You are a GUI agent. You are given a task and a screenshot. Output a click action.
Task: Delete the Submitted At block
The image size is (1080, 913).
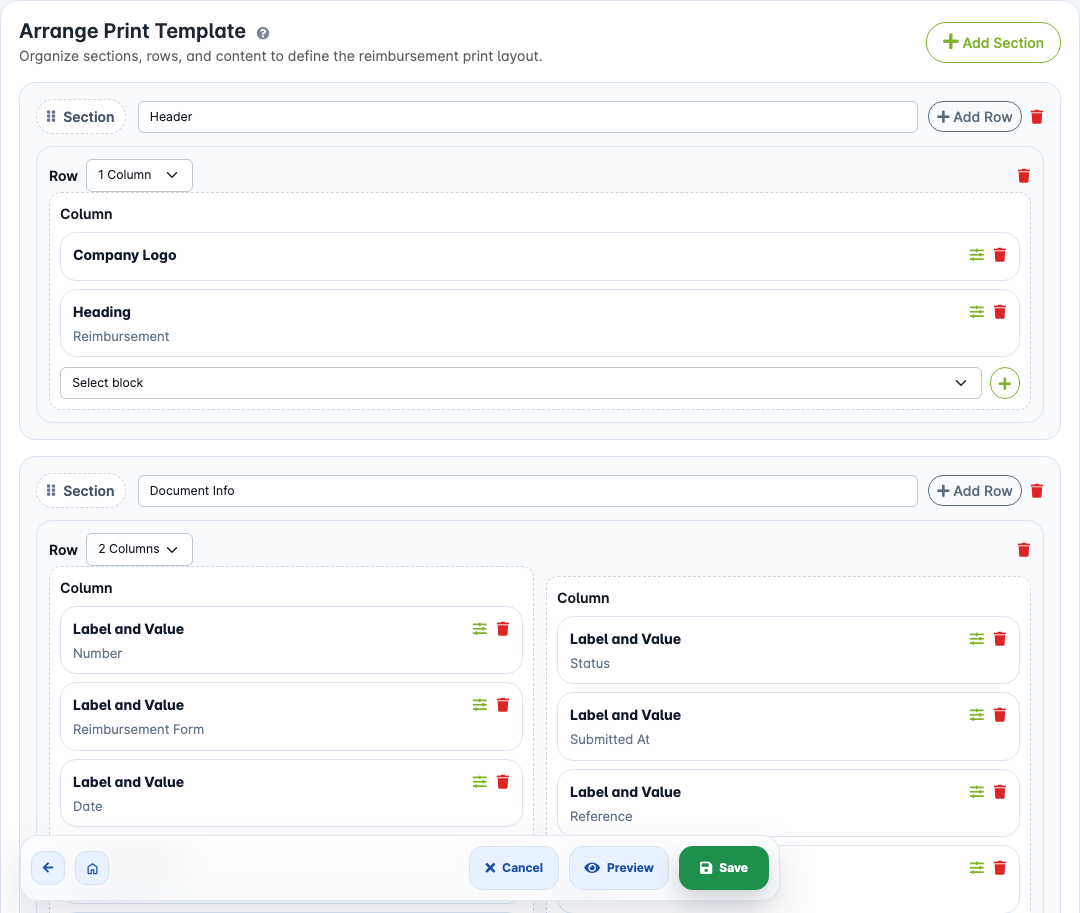(x=1000, y=715)
